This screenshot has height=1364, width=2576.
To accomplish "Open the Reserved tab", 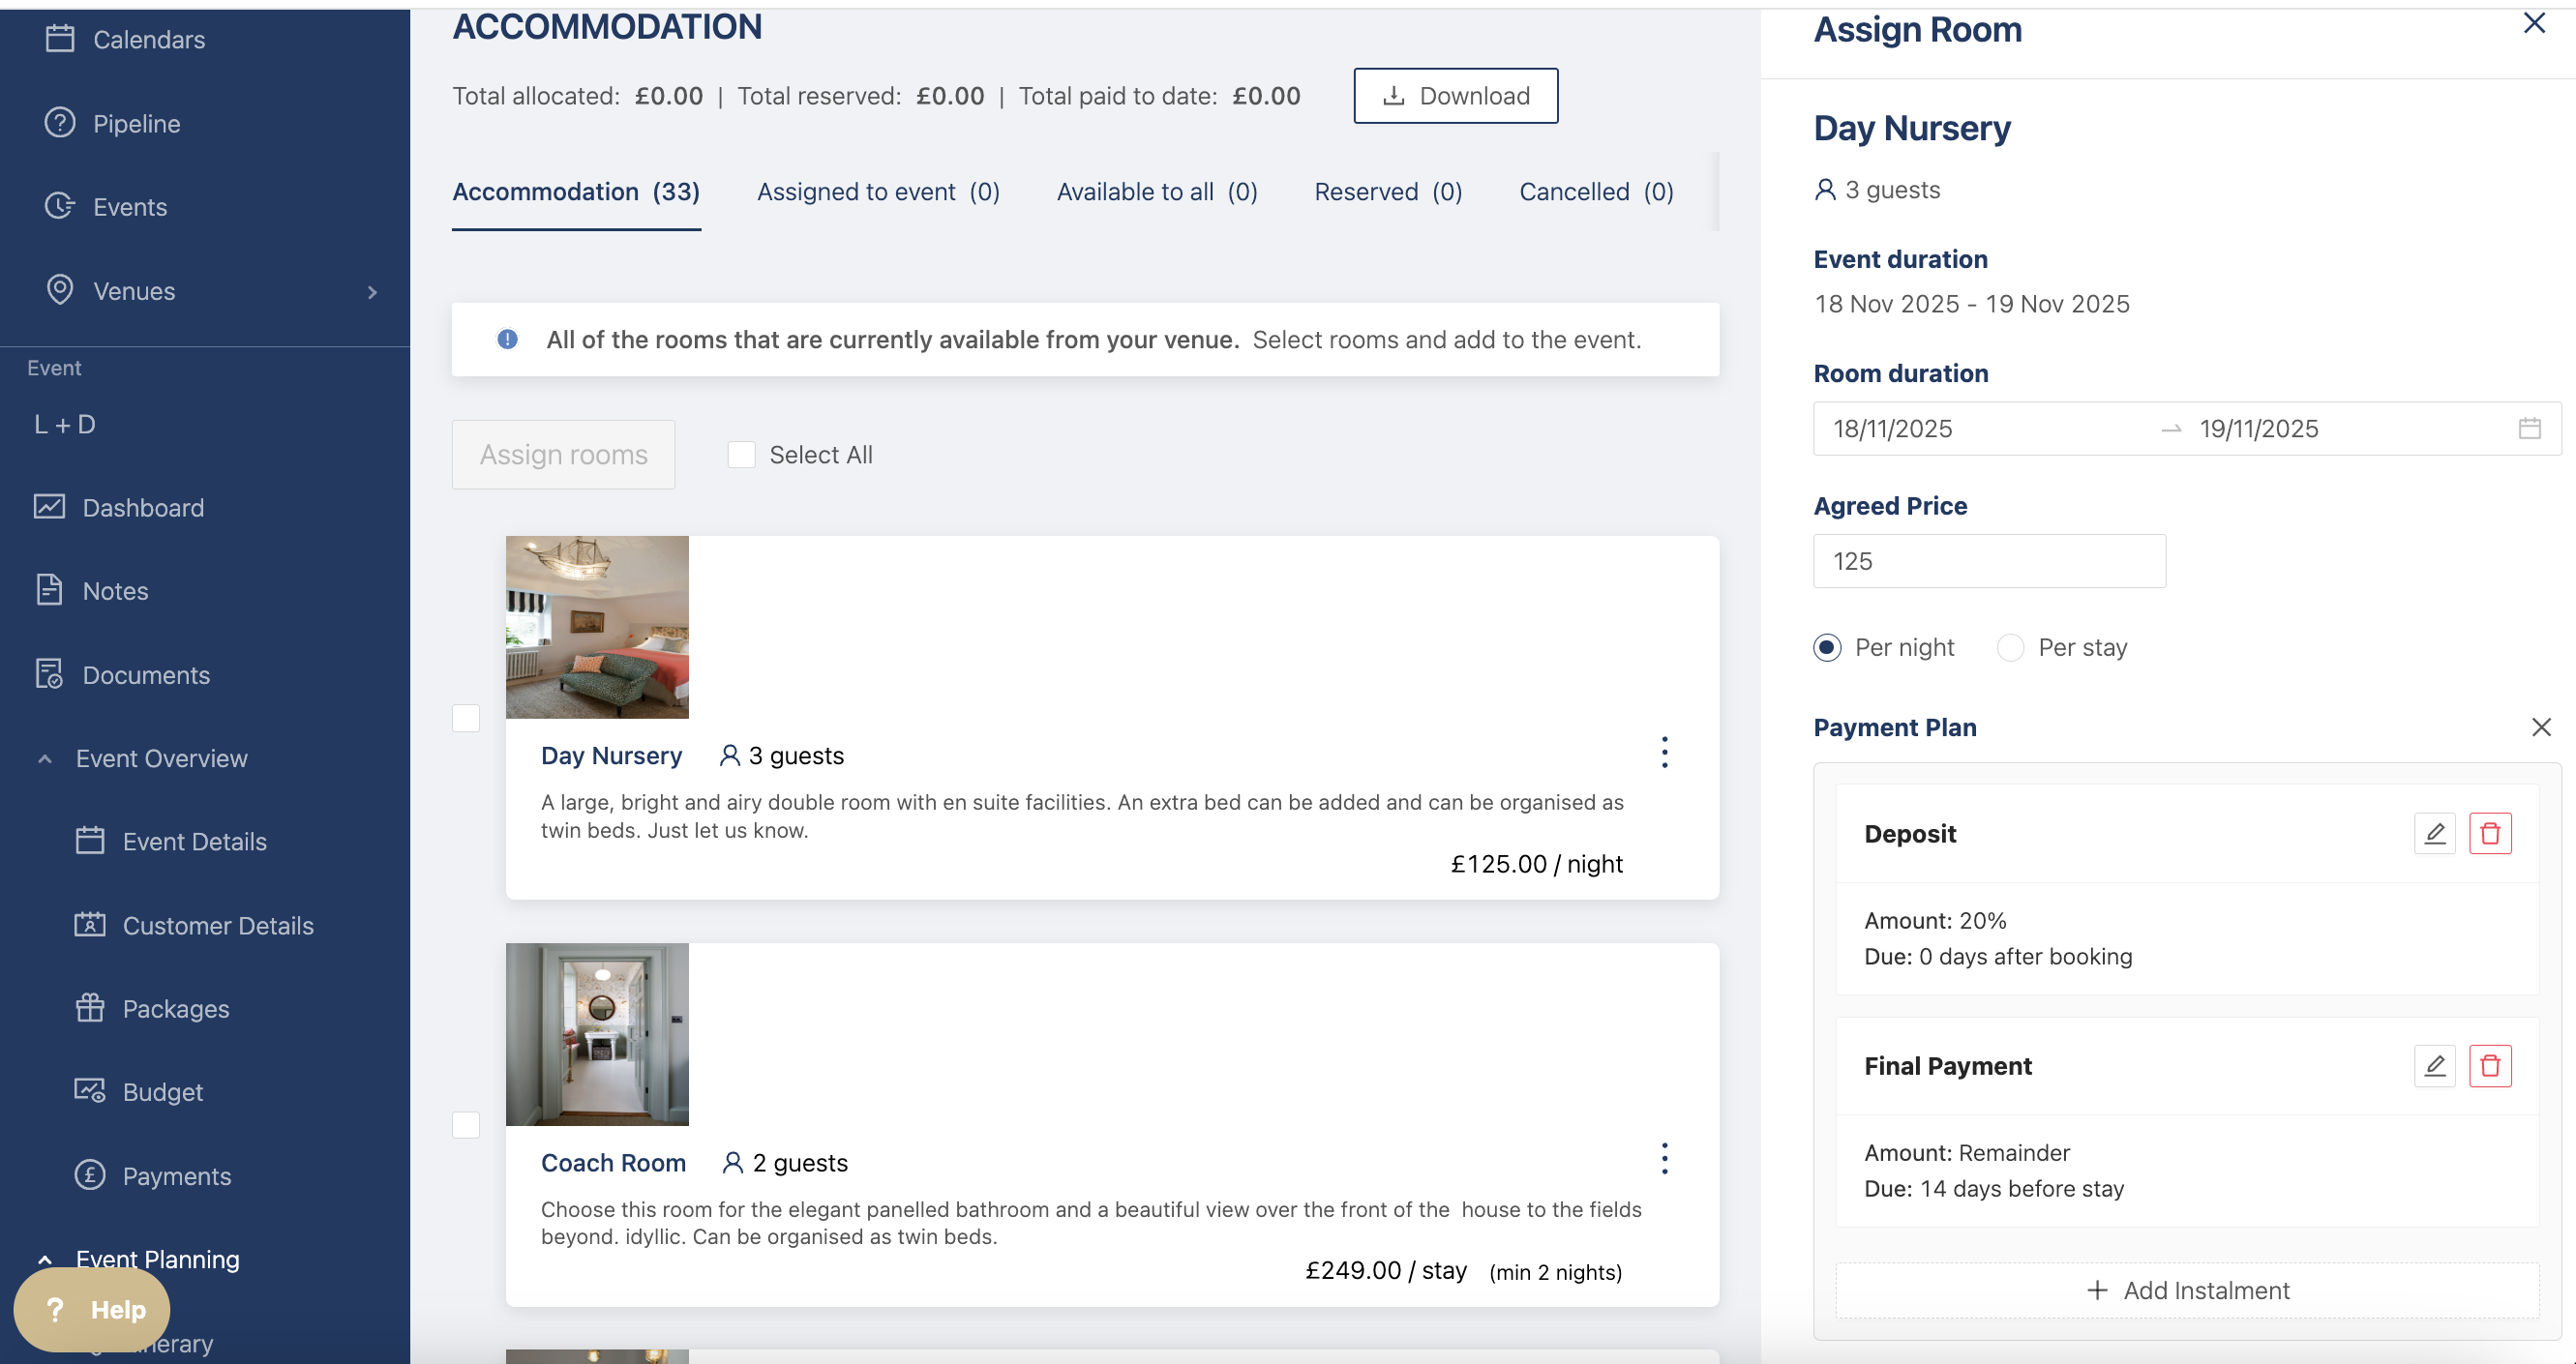I will (x=1387, y=192).
